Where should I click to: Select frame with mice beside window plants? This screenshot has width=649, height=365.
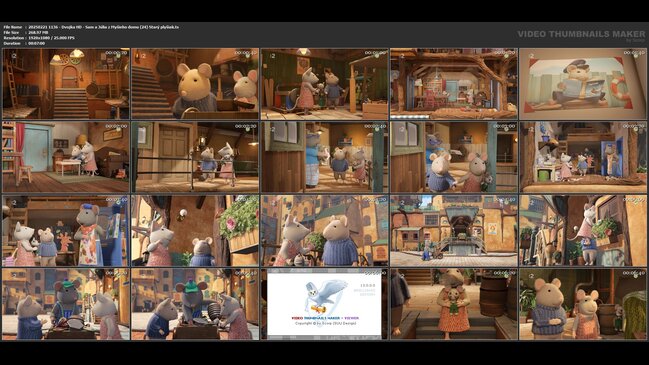(x=582, y=231)
